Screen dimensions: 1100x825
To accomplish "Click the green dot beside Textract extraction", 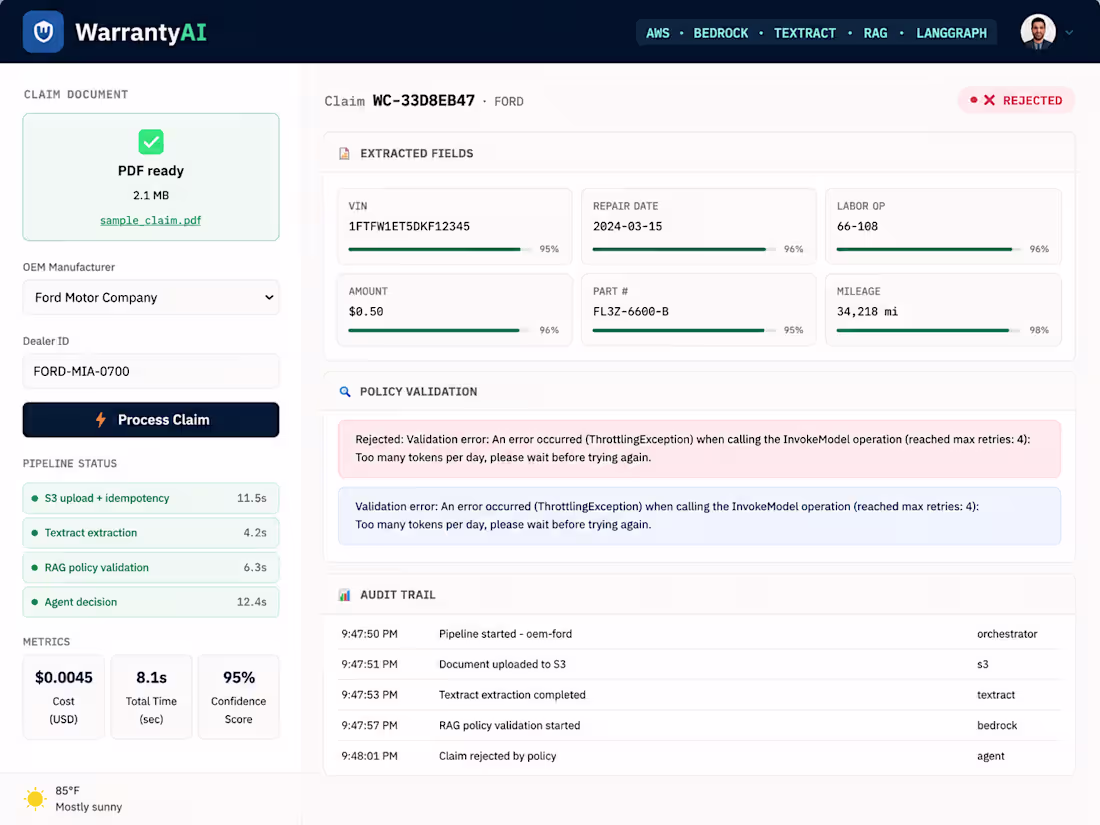I will coord(34,532).
